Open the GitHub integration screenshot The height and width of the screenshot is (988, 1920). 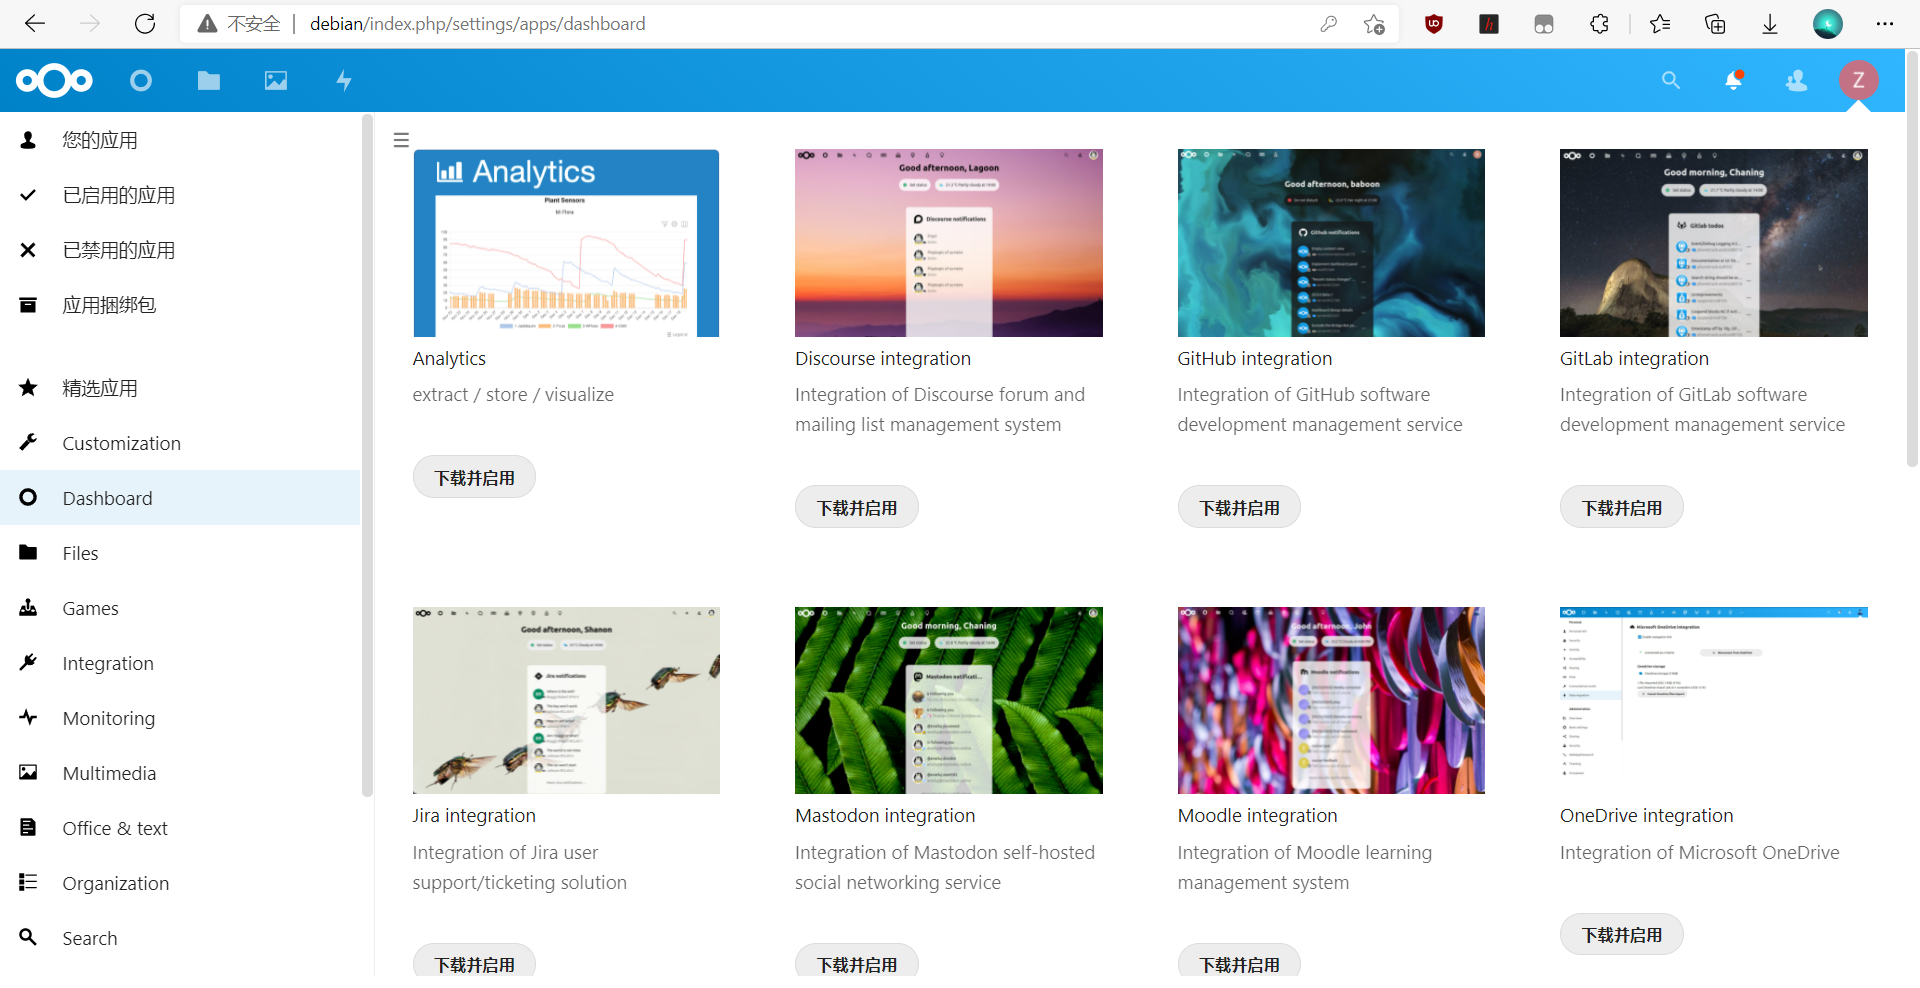coord(1331,243)
